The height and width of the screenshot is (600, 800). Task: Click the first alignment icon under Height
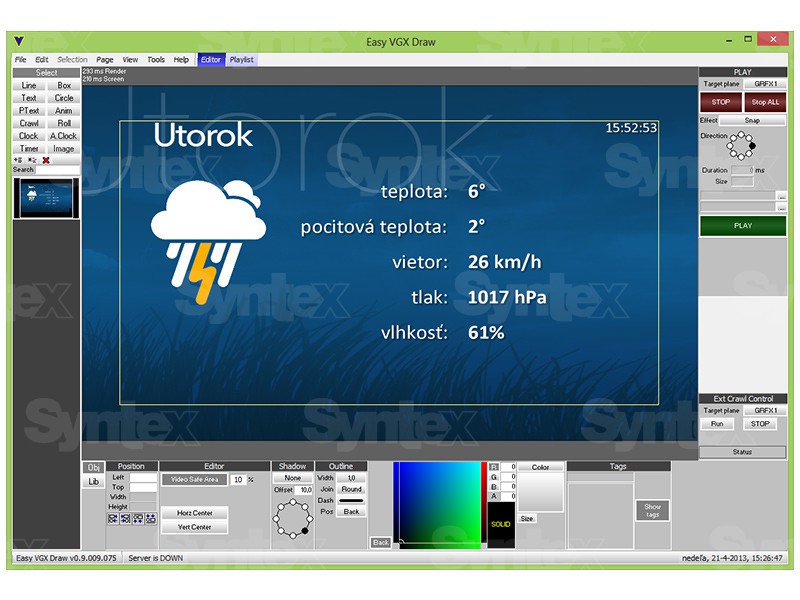(x=114, y=519)
